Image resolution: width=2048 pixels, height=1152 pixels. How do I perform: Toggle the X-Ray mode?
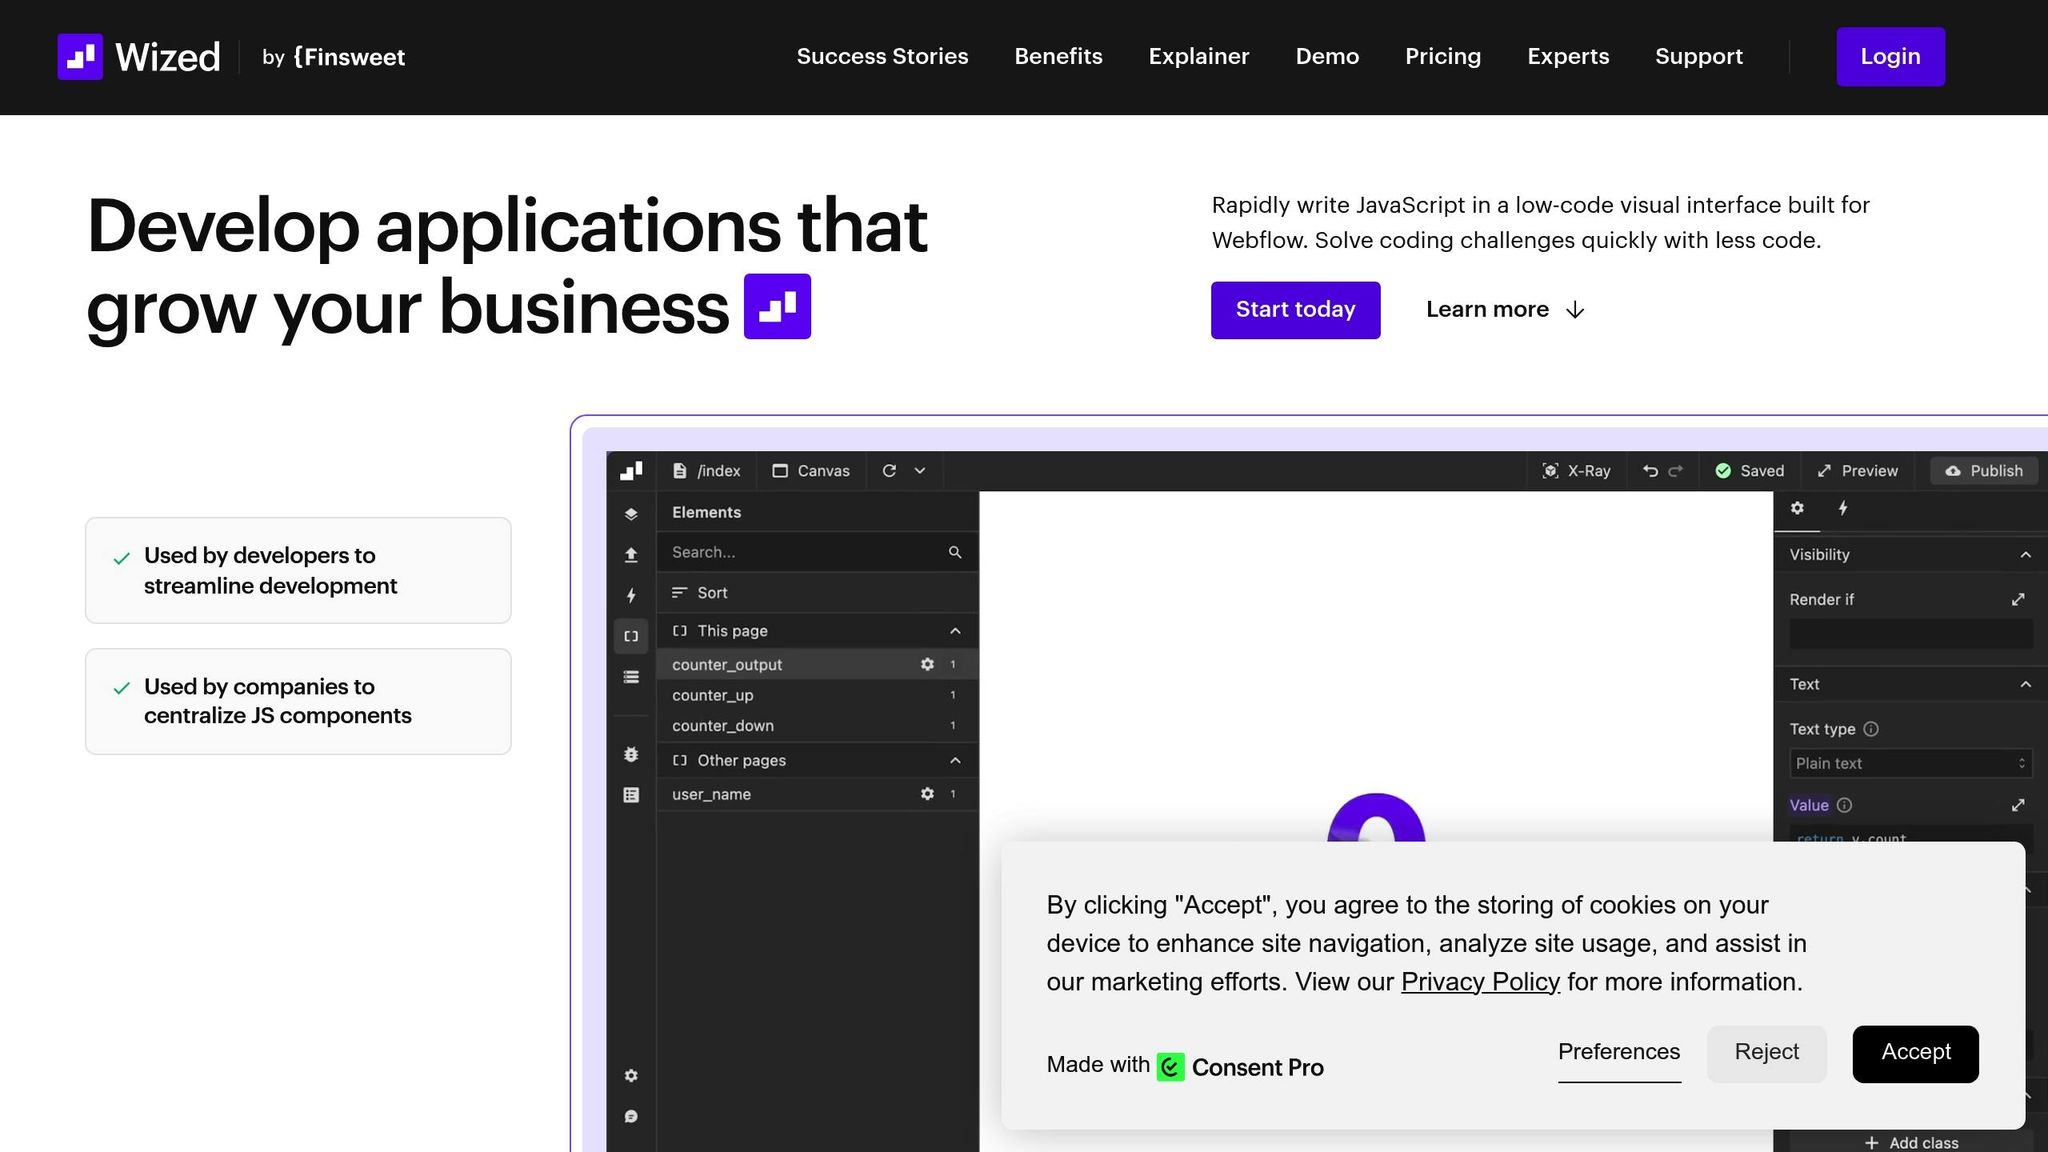[1577, 471]
